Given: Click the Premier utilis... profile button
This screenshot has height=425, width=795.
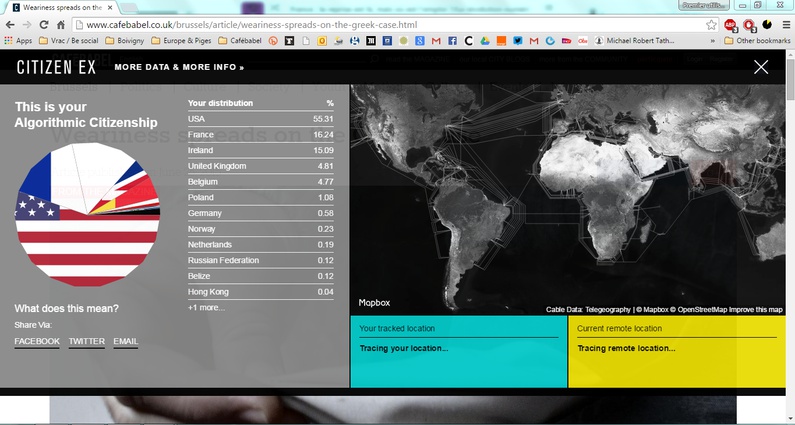Looking at the screenshot, I should [x=704, y=5].
